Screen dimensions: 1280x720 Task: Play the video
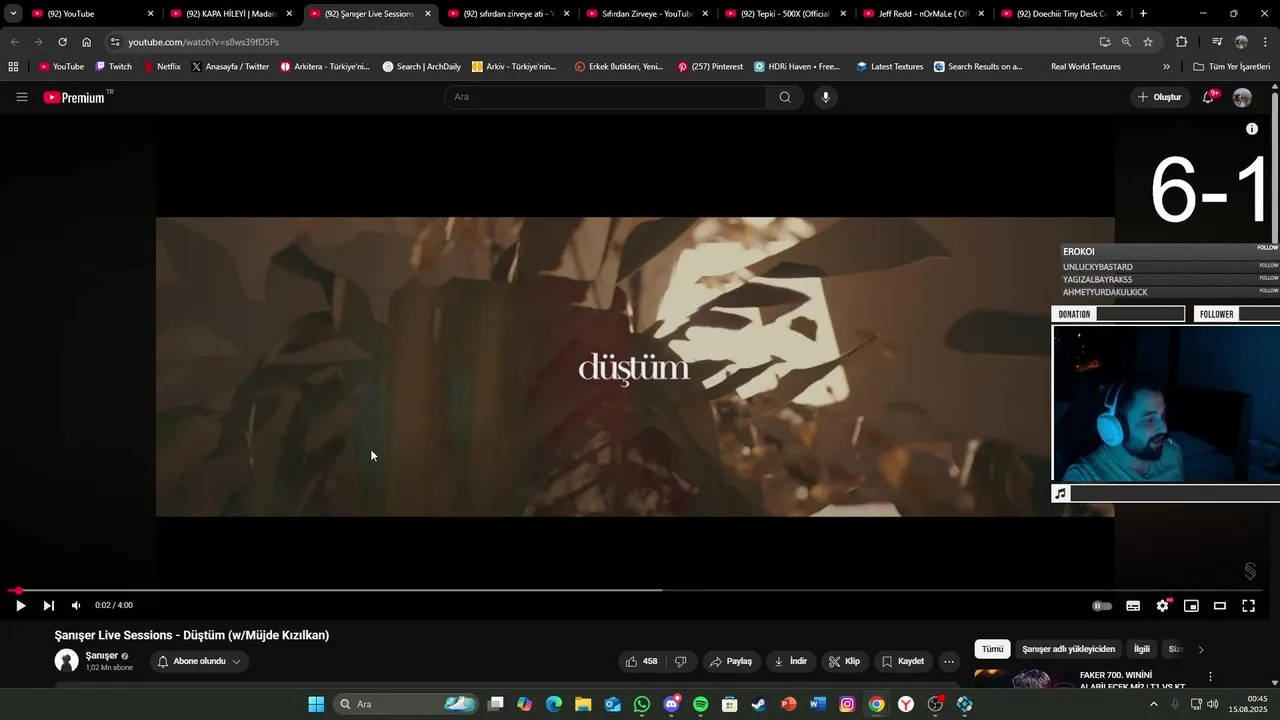20,605
